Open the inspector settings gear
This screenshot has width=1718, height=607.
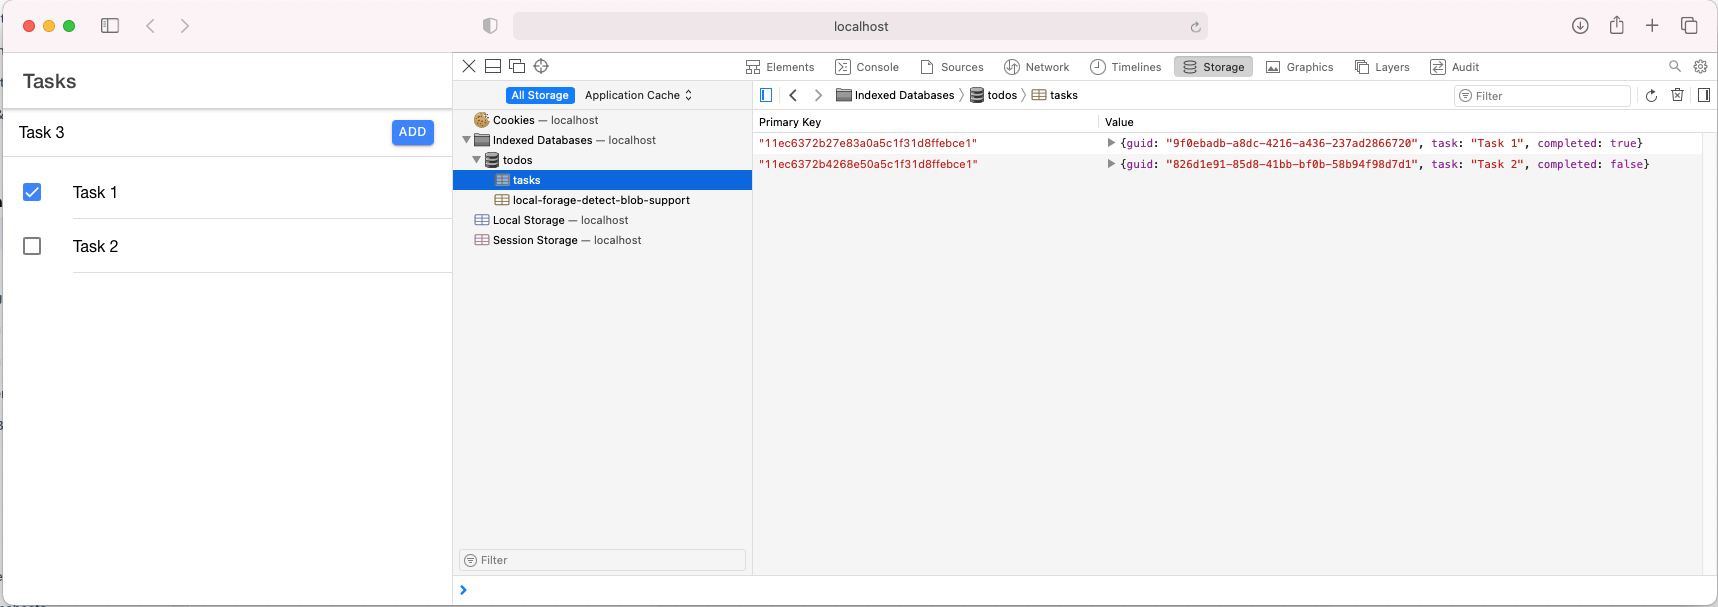pyautogui.click(x=1700, y=67)
